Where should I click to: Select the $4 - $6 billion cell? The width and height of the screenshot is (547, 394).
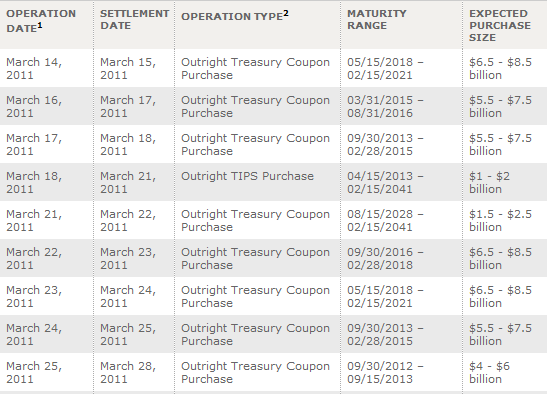coord(489,372)
